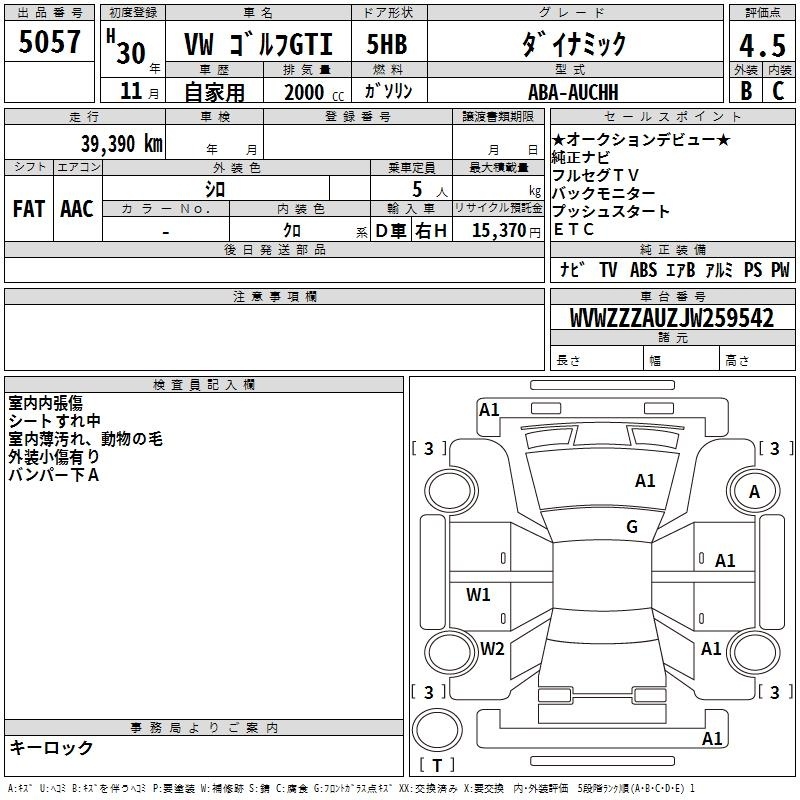Viewport: 800px width, 800px height.
Task: Click the VIN WVWZZZAUZJW259542
Action: coord(671,318)
